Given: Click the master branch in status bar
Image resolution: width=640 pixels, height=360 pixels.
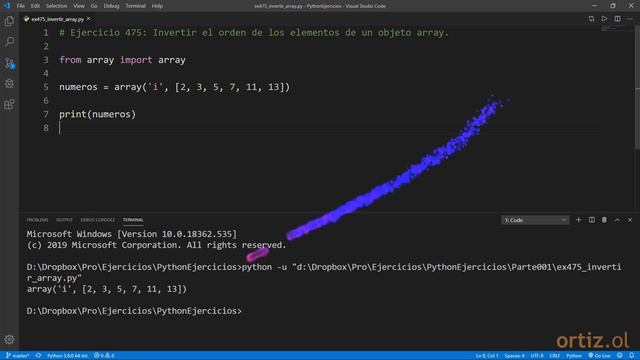Looking at the screenshot, I should coord(17,356).
